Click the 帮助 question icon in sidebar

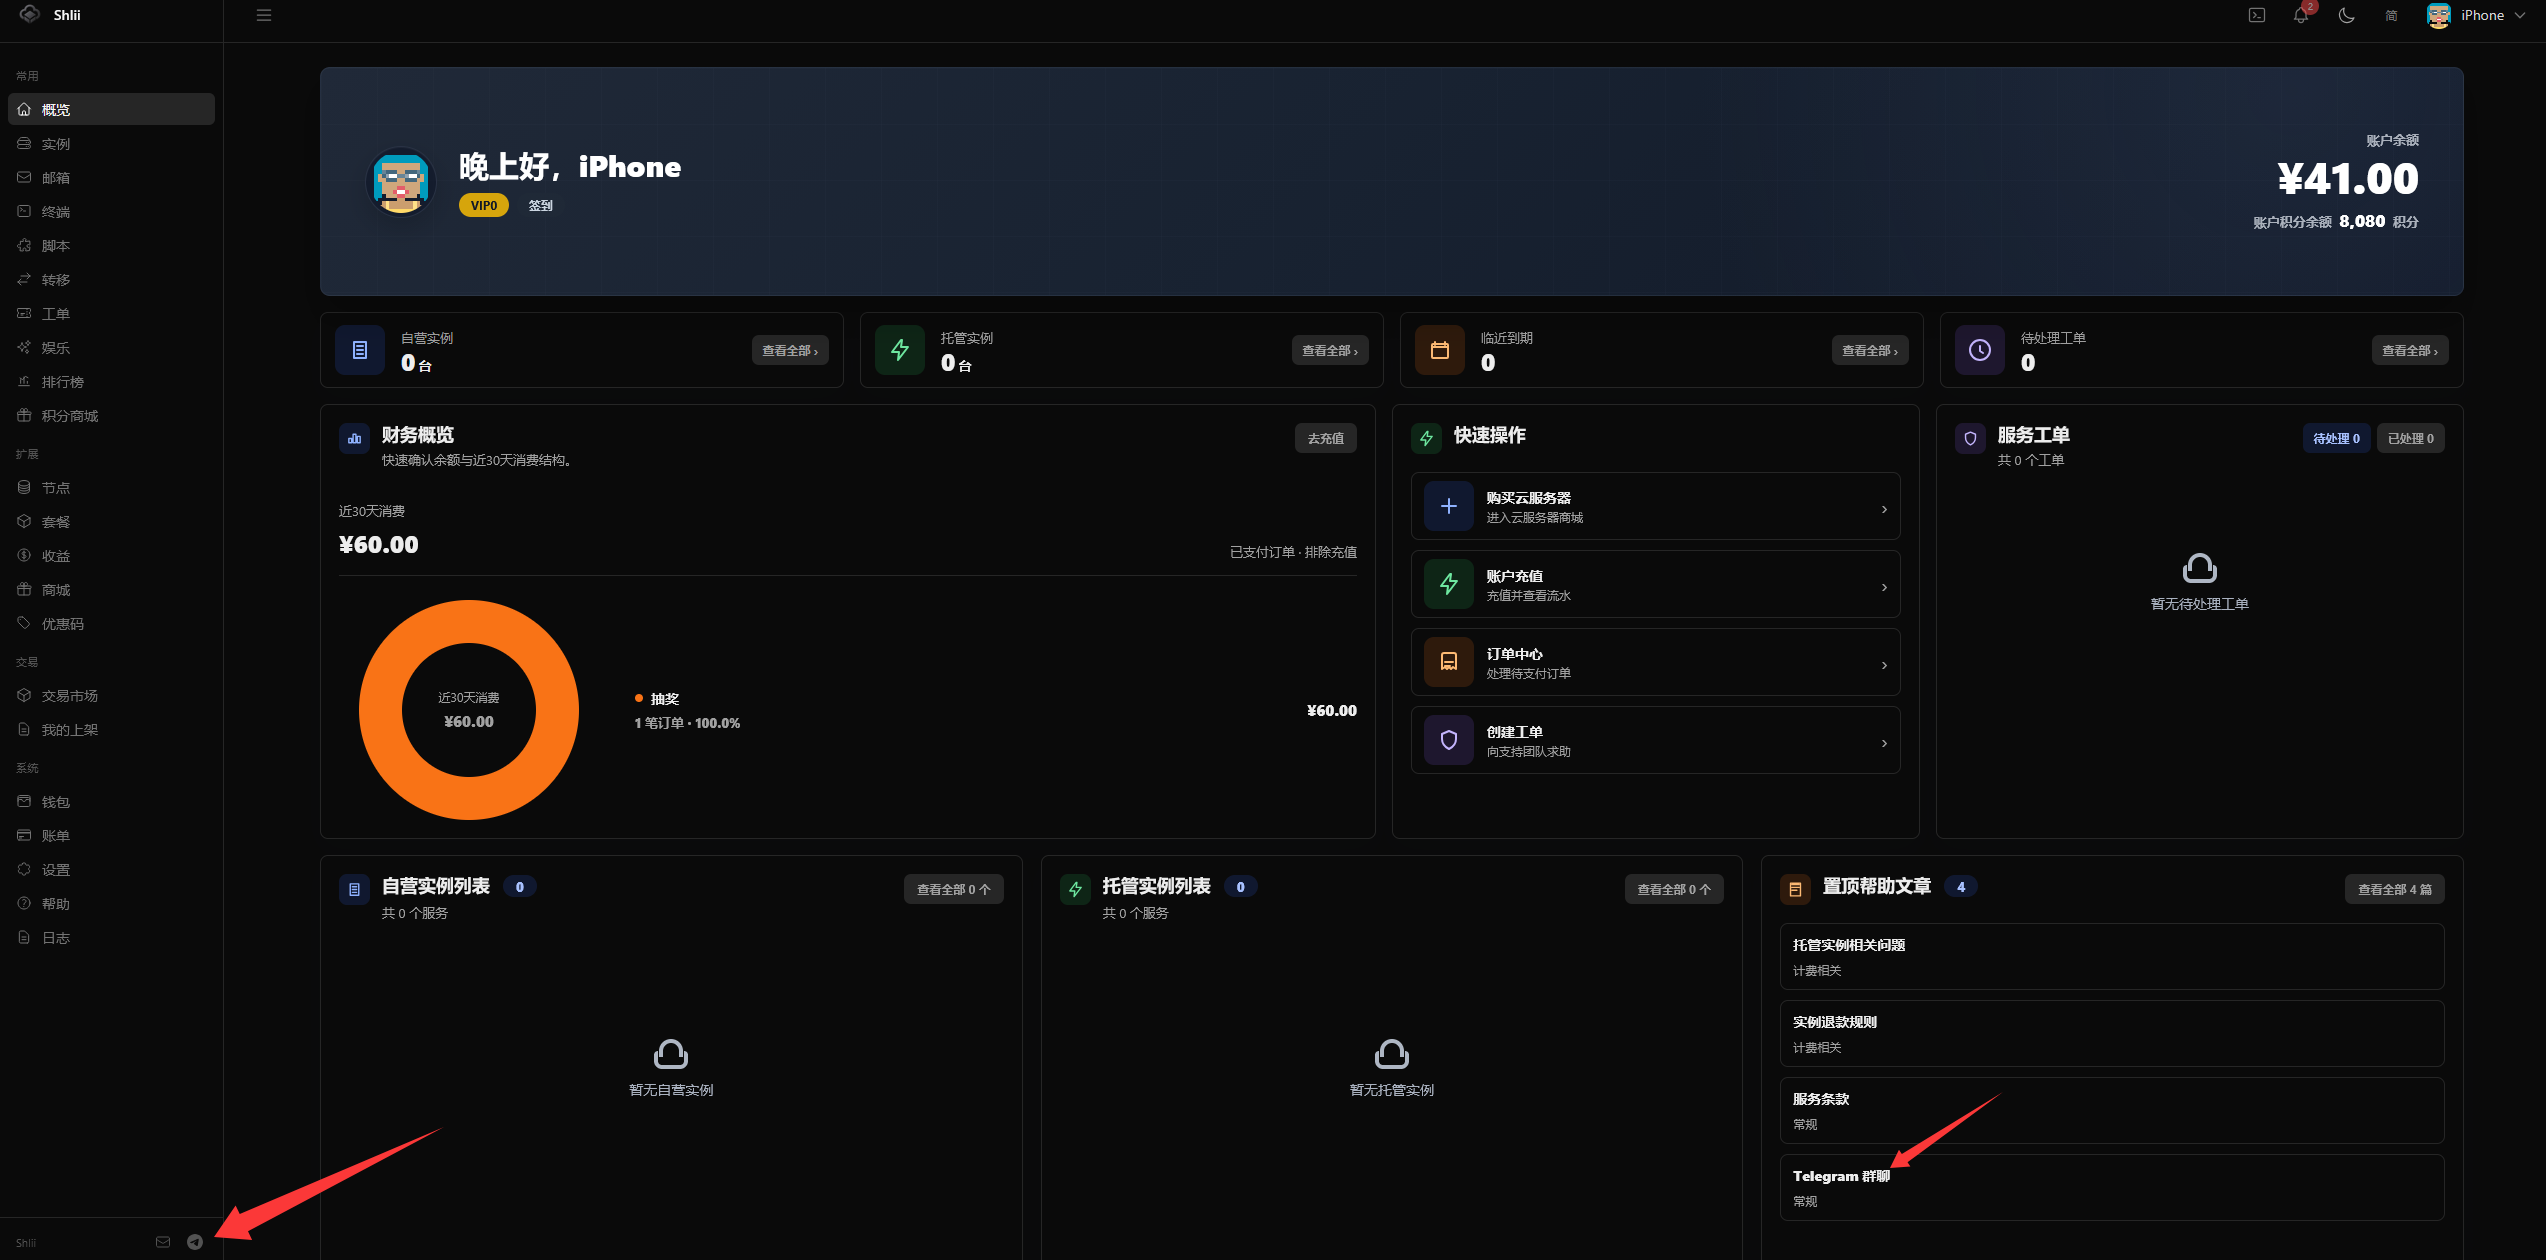point(24,903)
